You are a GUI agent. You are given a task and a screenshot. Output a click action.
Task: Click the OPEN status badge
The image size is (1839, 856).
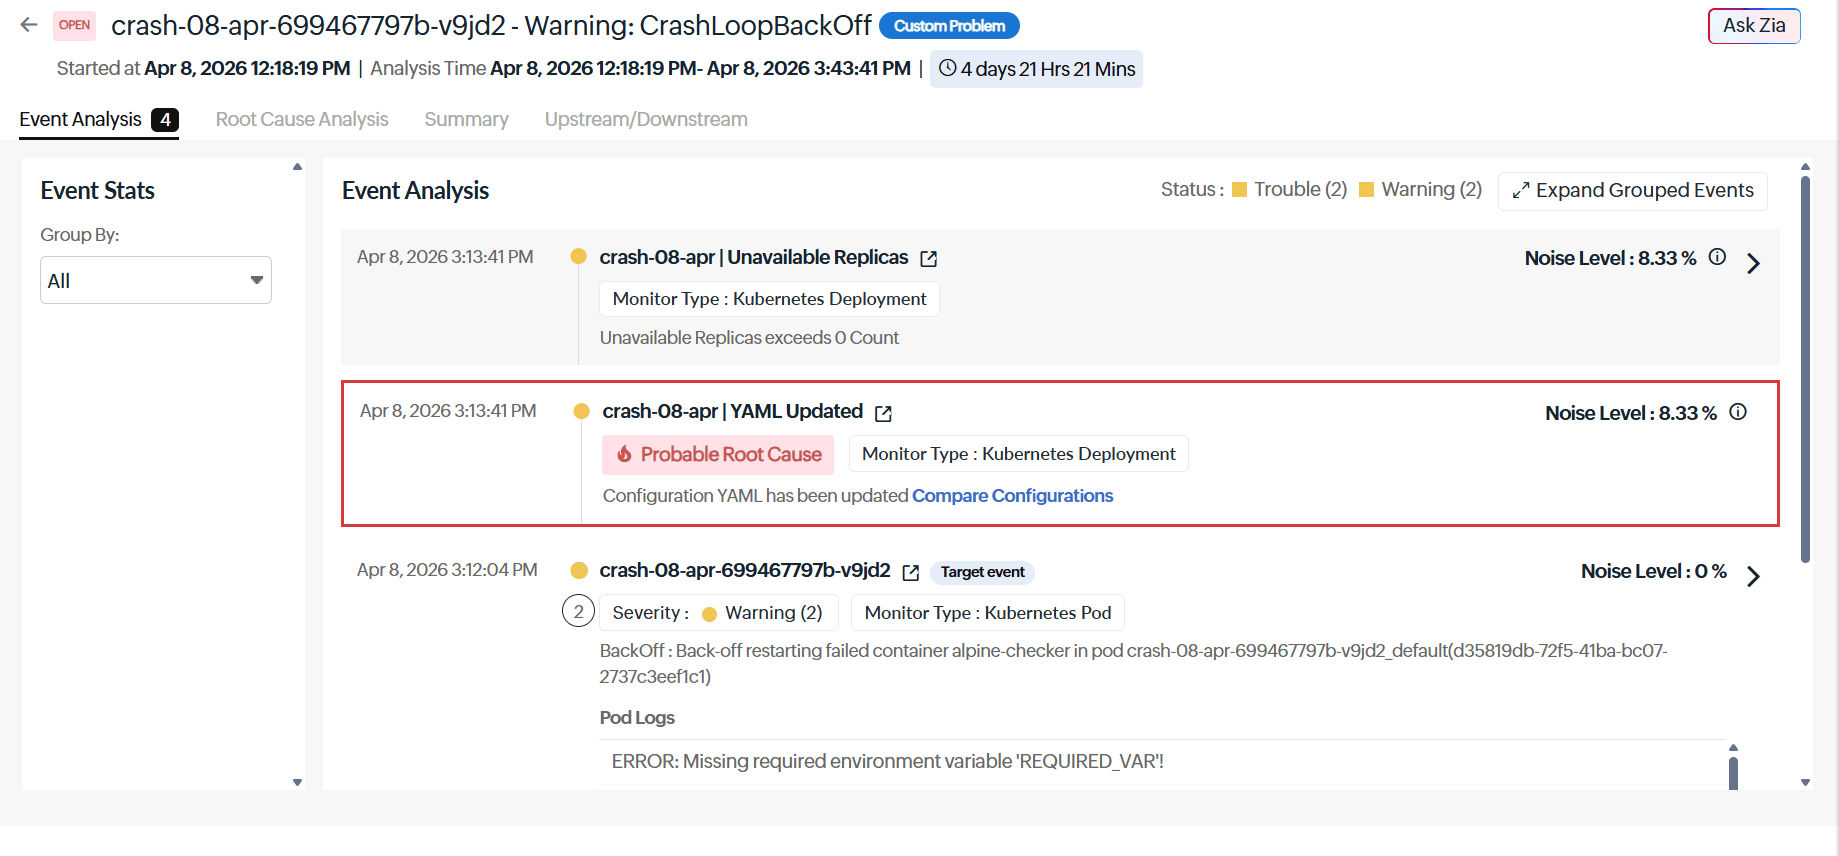[x=74, y=25]
